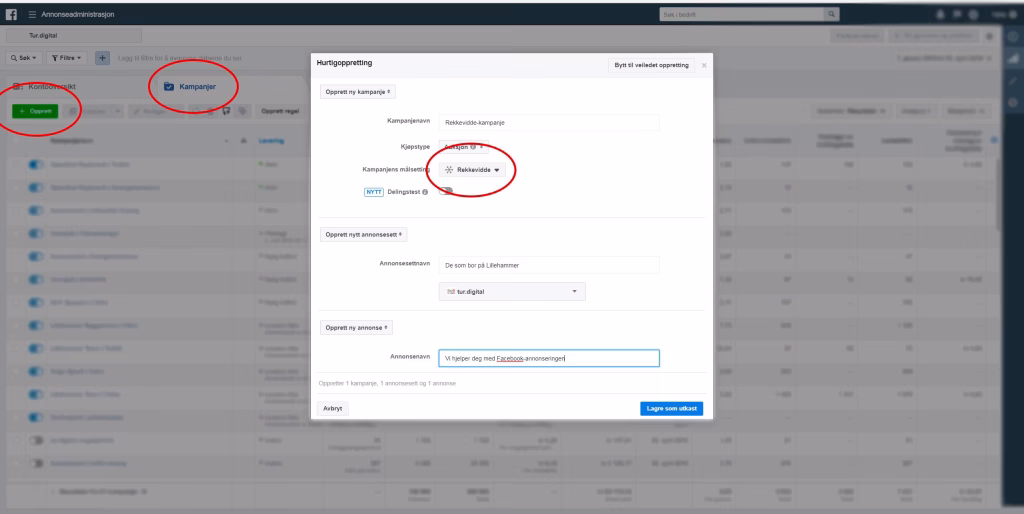Click the Søk i bedrift search field
Image resolution: width=1024 pixels, height=514 pixels.
tap(742, 14)
